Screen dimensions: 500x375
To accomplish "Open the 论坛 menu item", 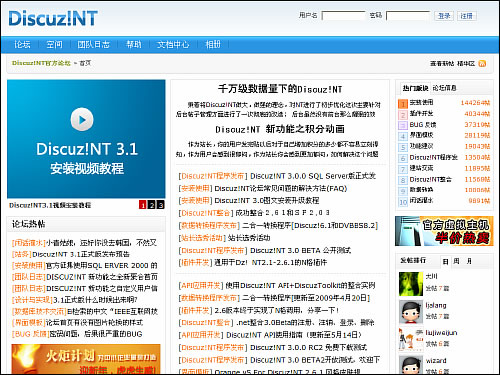I will click(22, 44).
